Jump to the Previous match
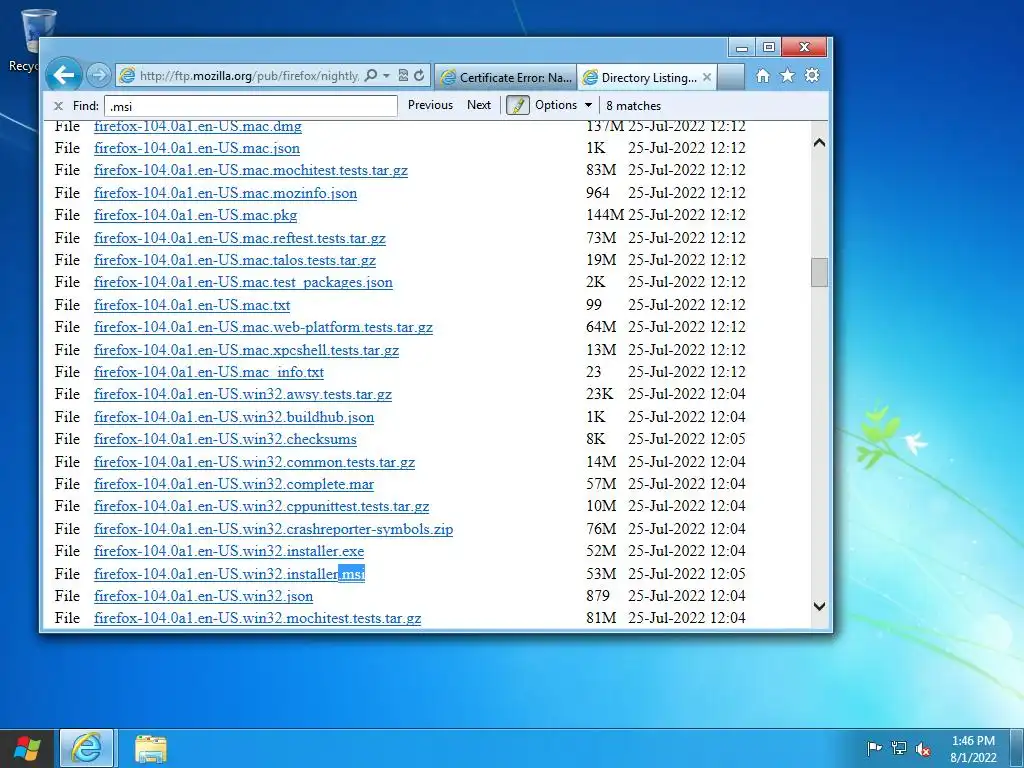The height and width of the screenshot is (768, 1024). click(x=430, y=105)
